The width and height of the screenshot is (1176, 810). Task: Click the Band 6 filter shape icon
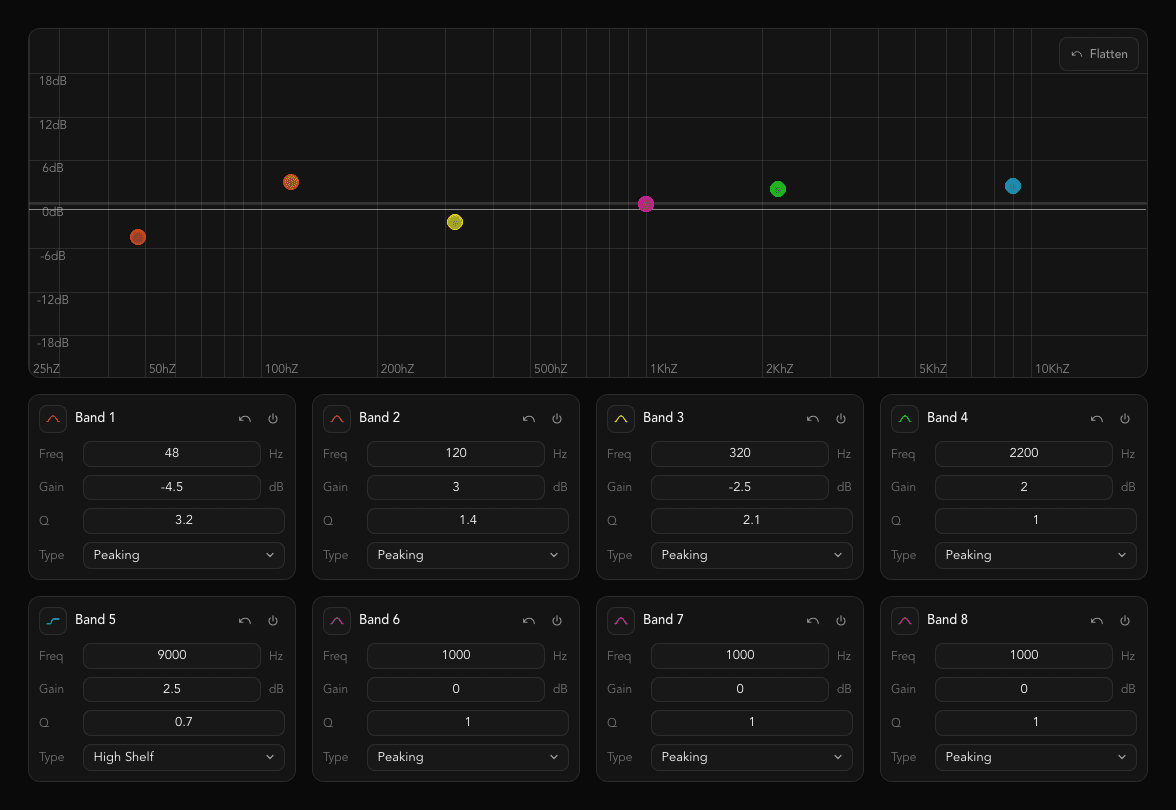(x=337, y=620)
